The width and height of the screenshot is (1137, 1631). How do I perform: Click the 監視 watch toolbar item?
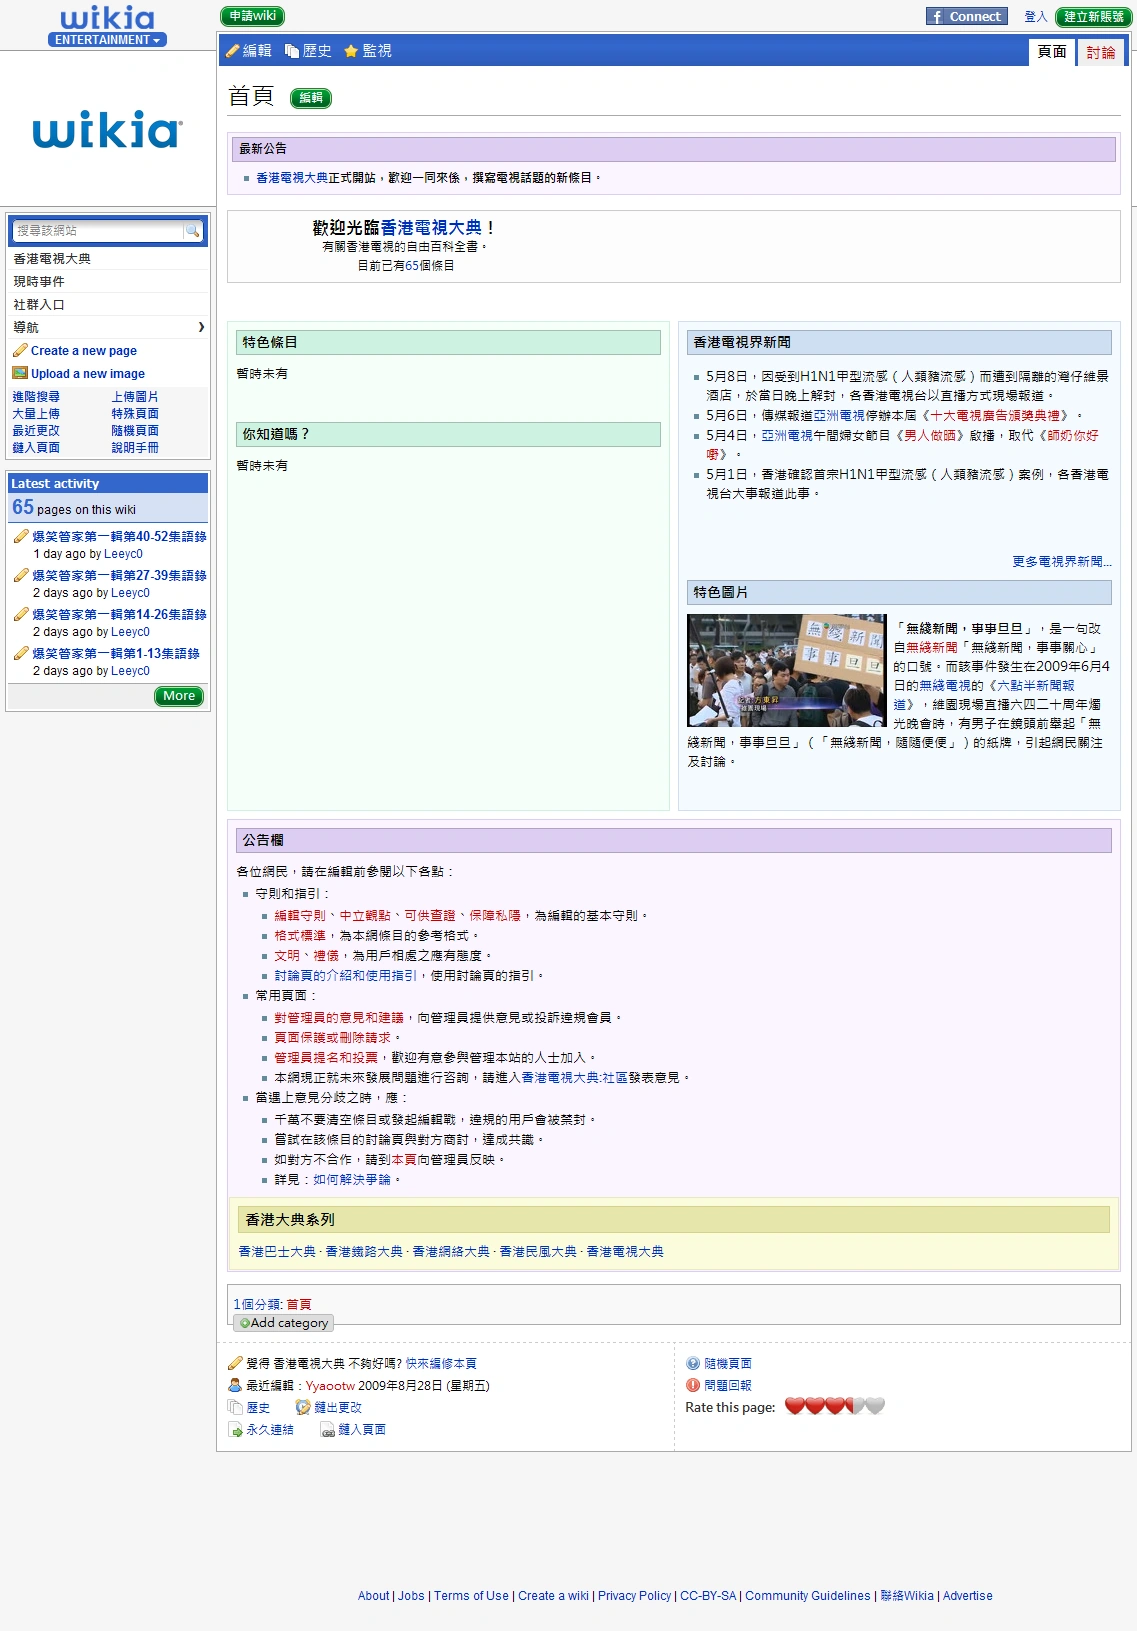click(x=367, y=51)
